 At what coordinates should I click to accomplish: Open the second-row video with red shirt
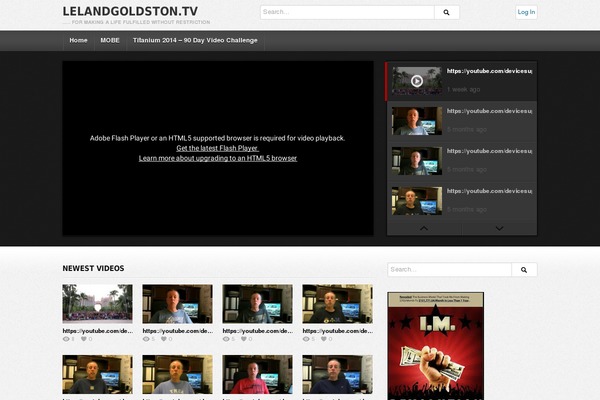coord(258,374)
